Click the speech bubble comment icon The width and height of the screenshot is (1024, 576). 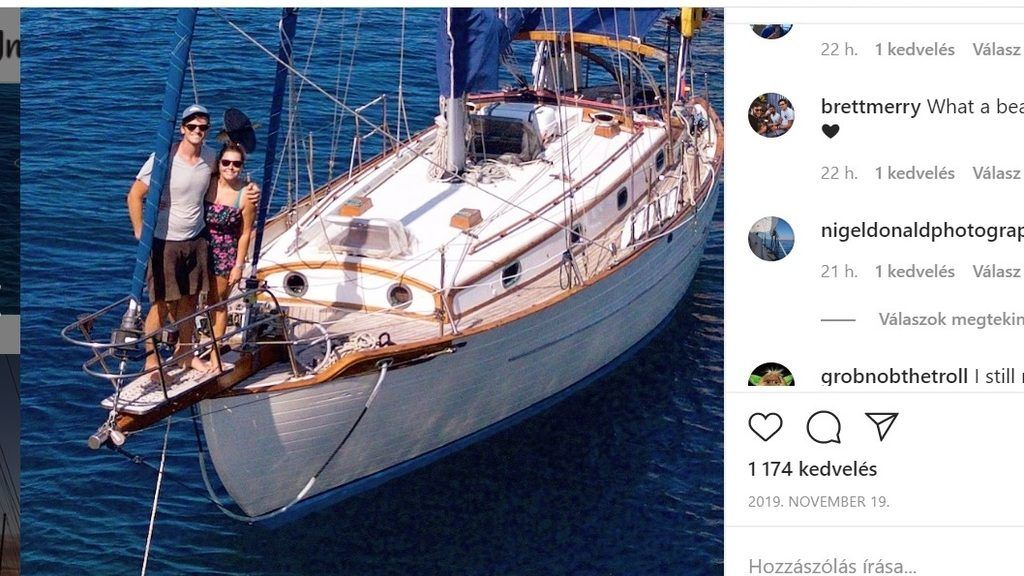[823, 427]
